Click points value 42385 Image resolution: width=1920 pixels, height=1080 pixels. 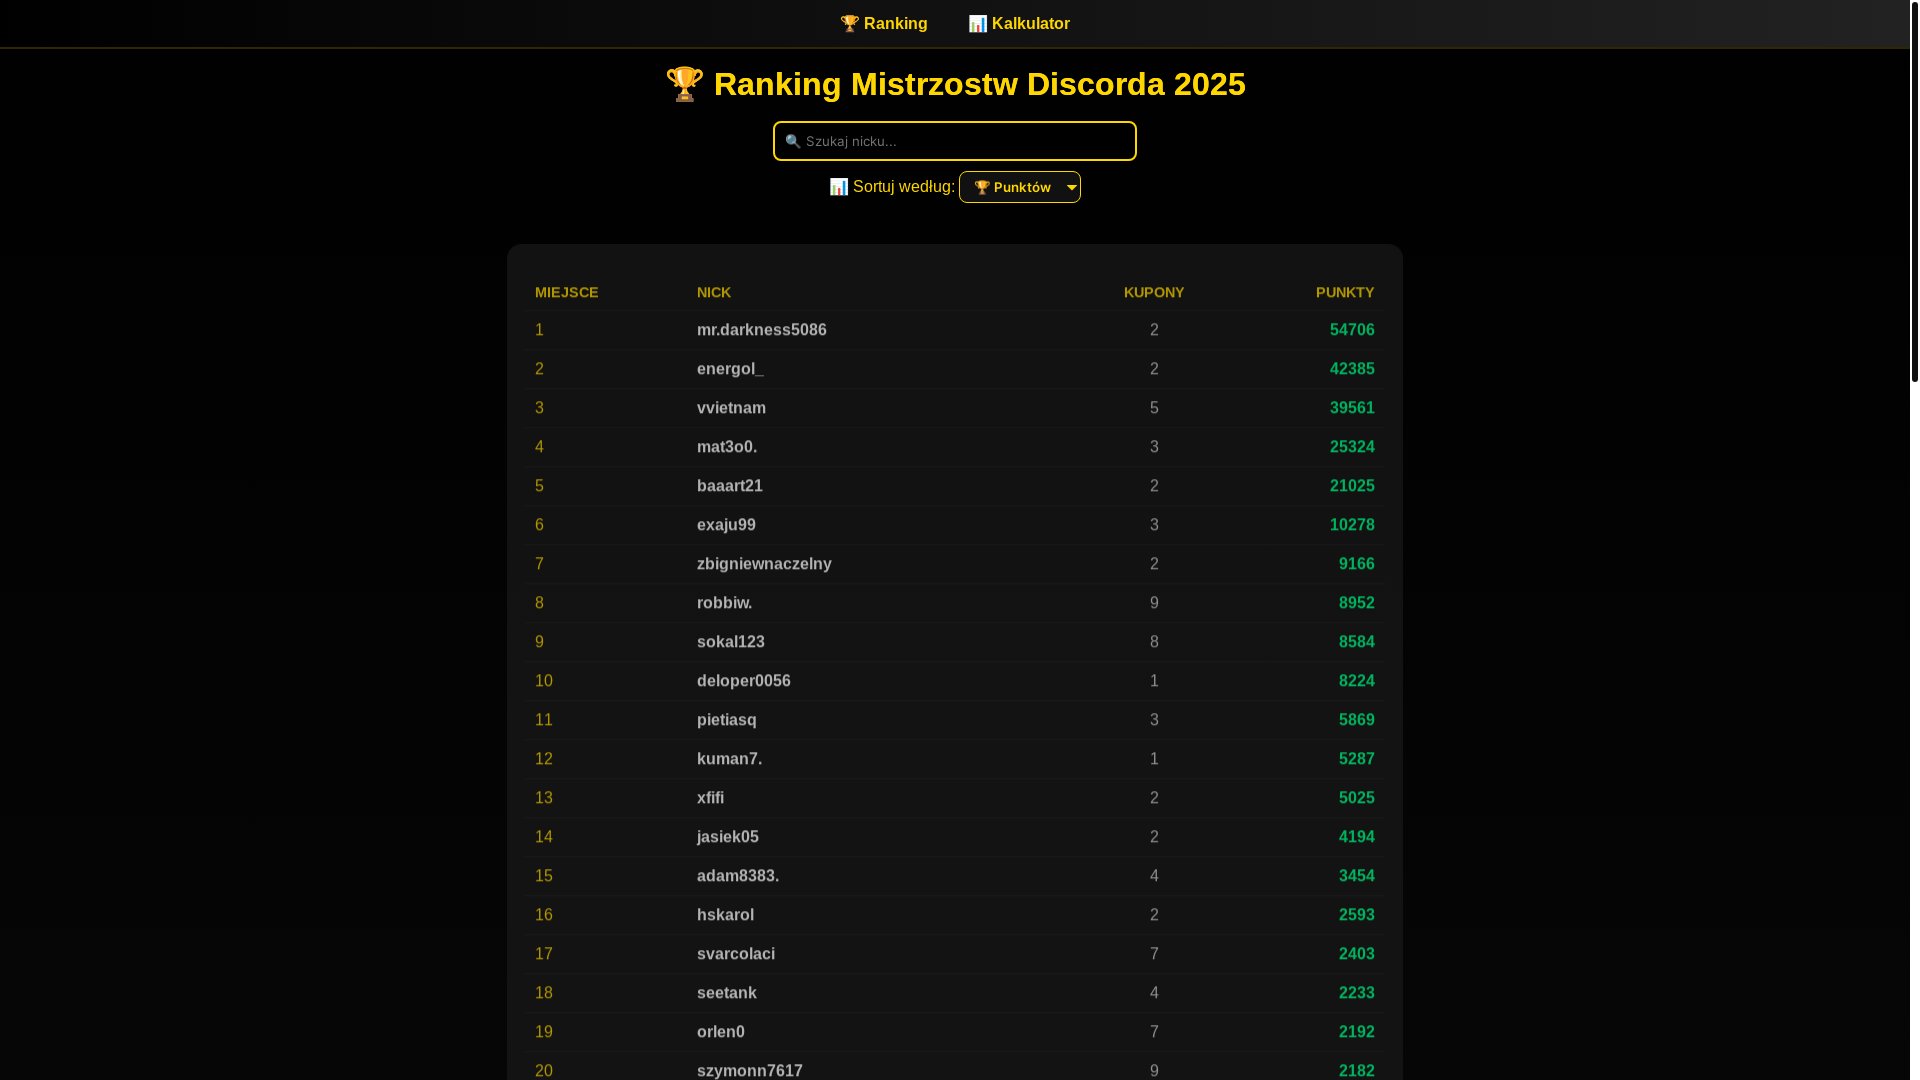(x=1352, y=369)
